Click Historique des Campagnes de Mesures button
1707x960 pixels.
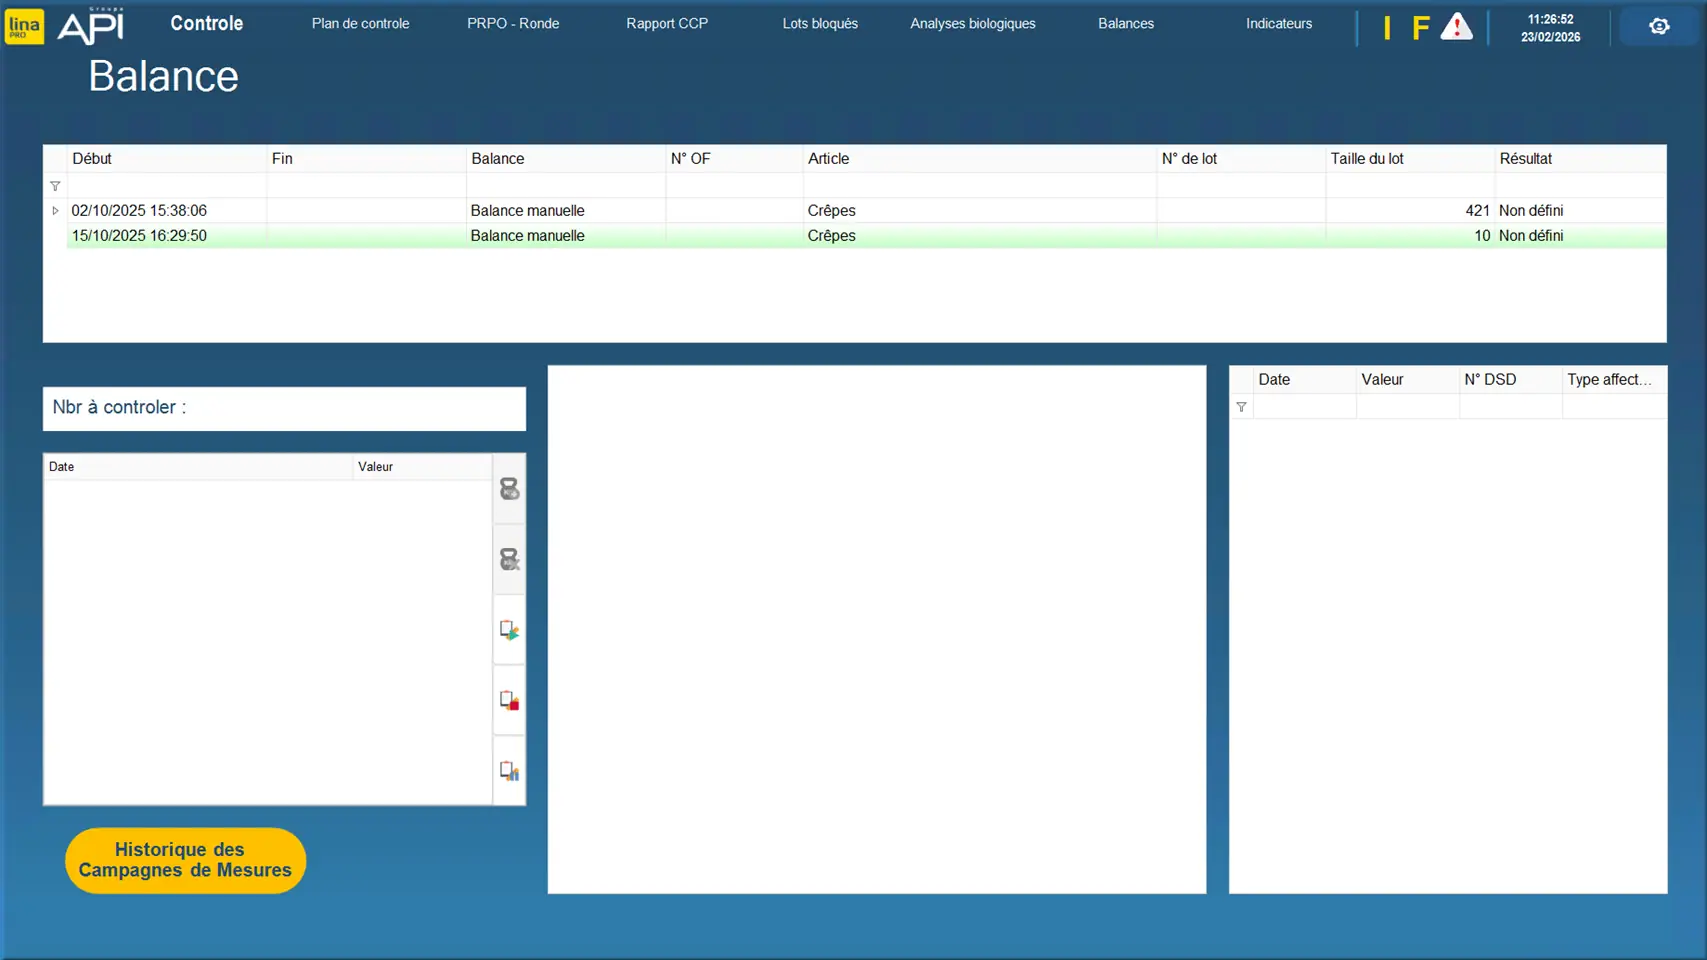click(x=185, y=860)
